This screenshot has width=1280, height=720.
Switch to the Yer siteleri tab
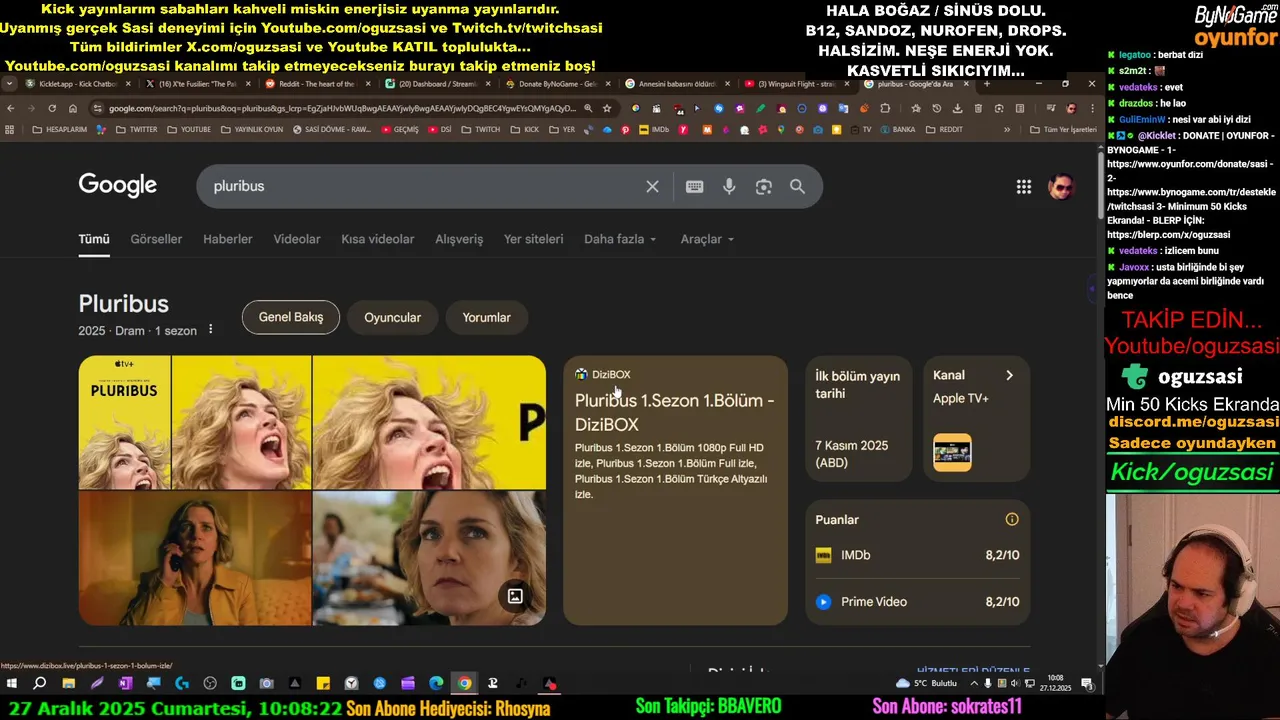click(533, 239)
